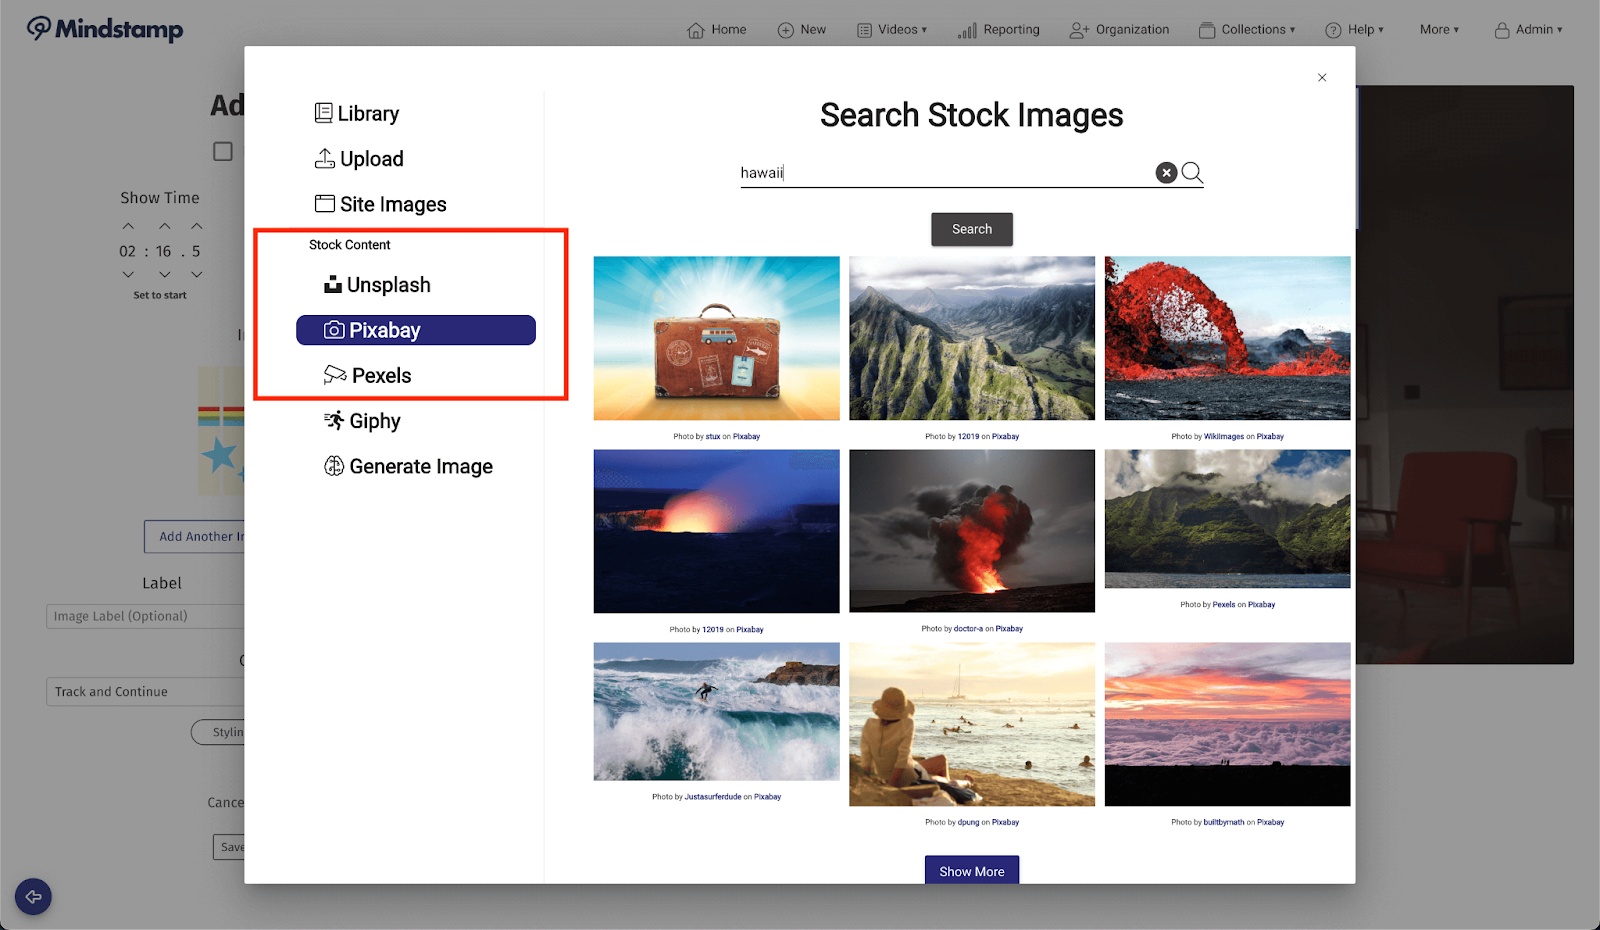Increase the show time minutes
Viewport: 1600px width, 930px height.
[128, 226]
